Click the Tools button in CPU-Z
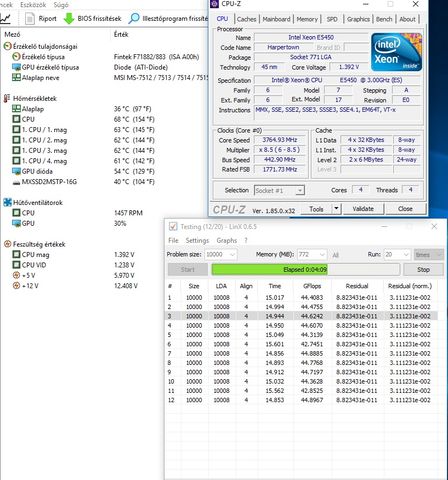Viewport: 448px width, 480px height. (x=316, y=209)
